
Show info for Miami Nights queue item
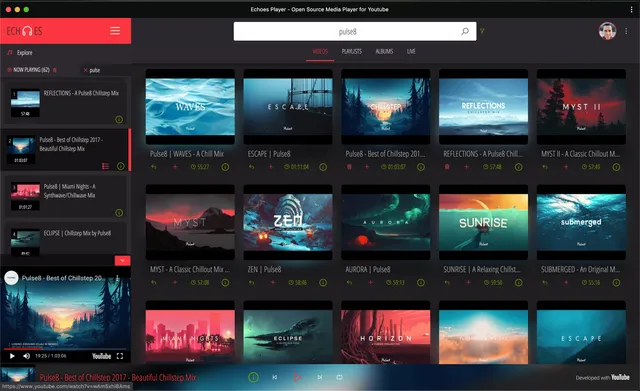119,213
